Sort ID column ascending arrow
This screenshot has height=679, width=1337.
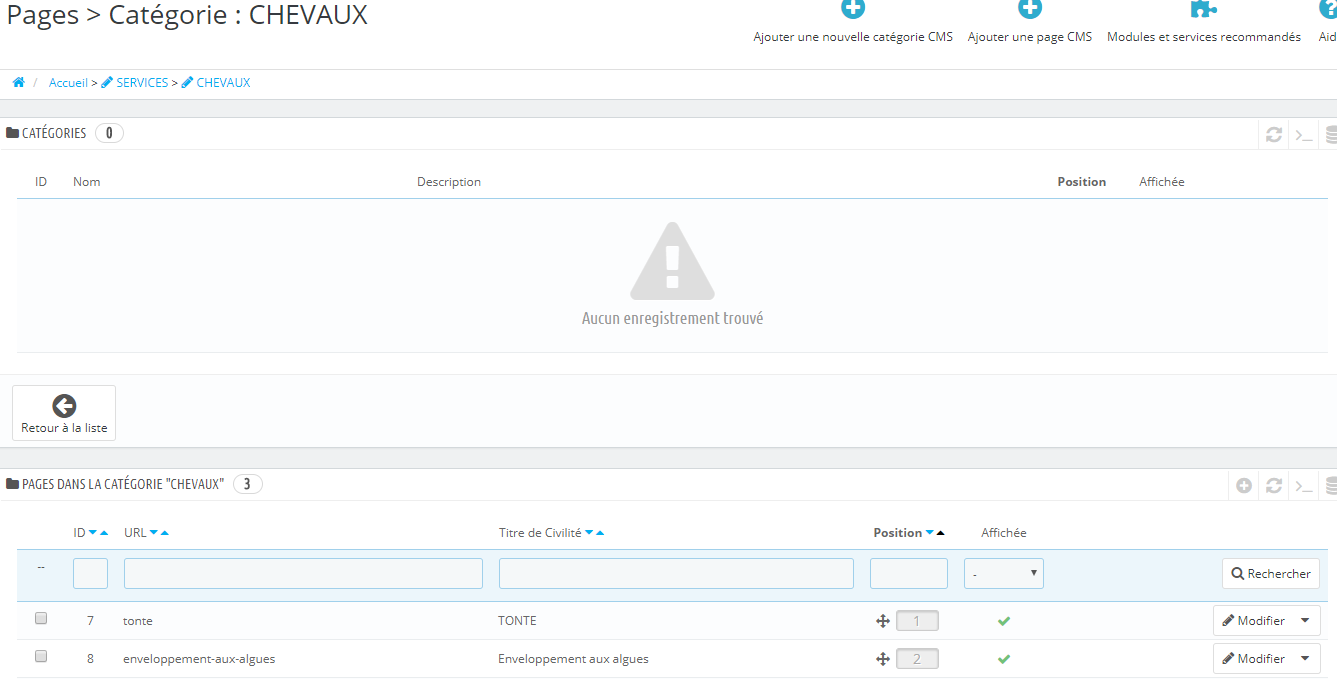[x=104, y=533]
